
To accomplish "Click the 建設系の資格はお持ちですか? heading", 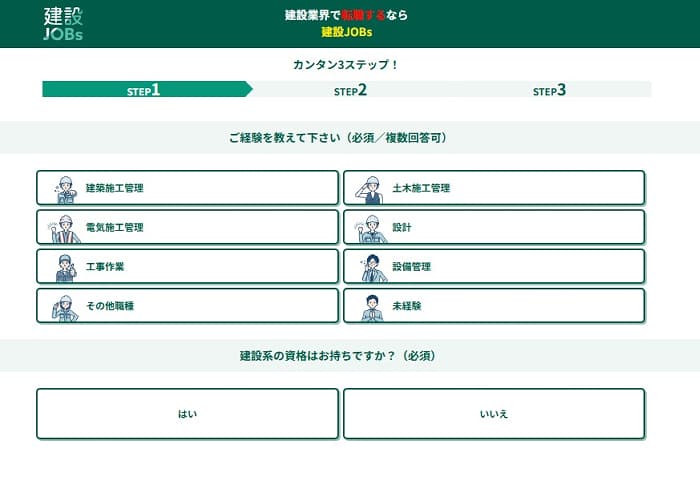I will [x=338, y=356].
